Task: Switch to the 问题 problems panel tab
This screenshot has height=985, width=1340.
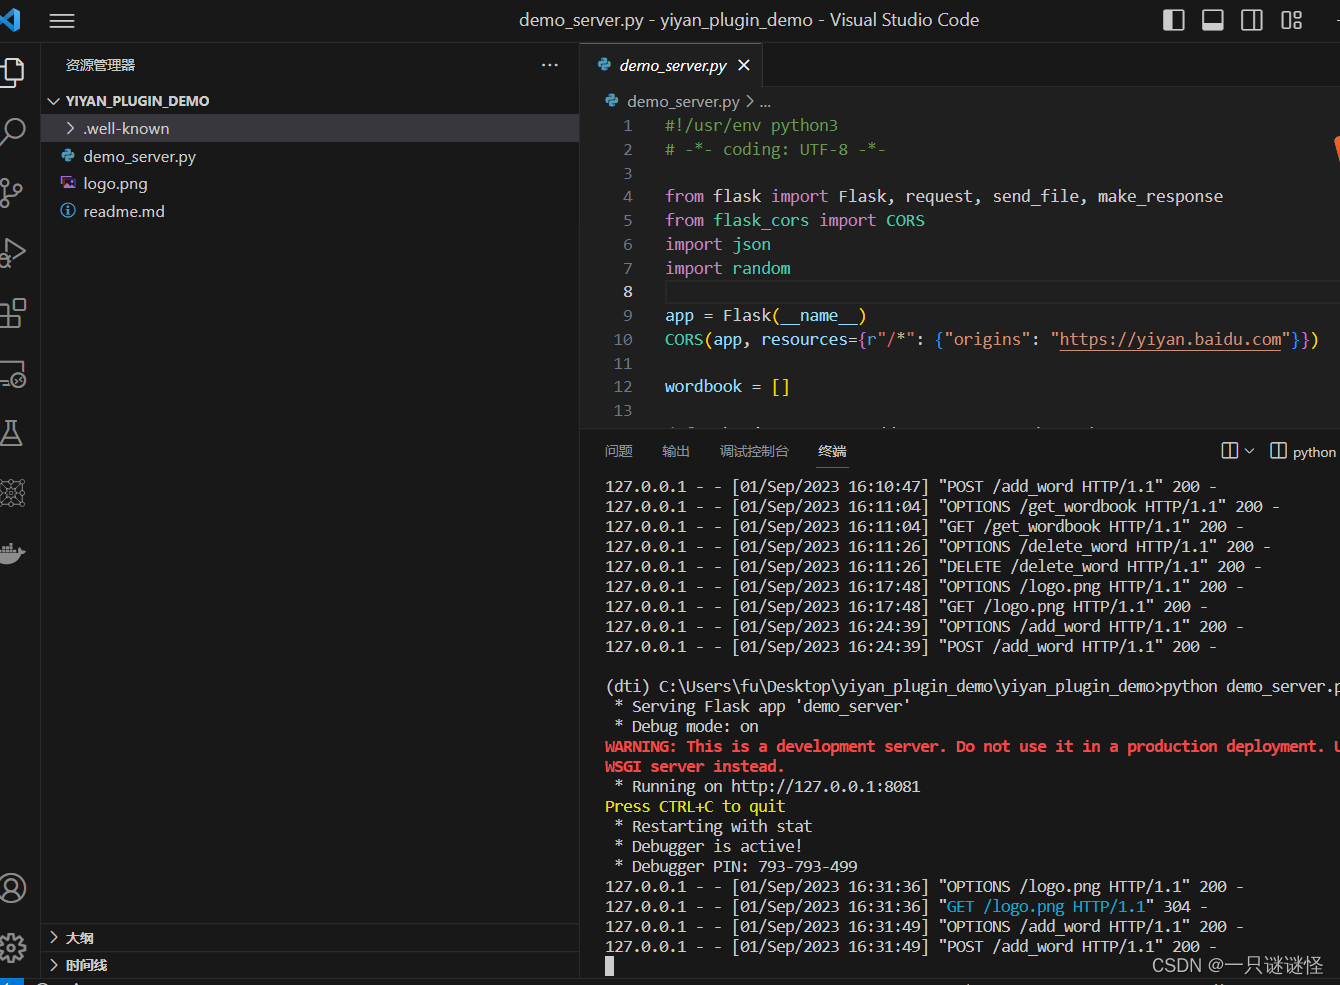Action: tap(619, 451)
